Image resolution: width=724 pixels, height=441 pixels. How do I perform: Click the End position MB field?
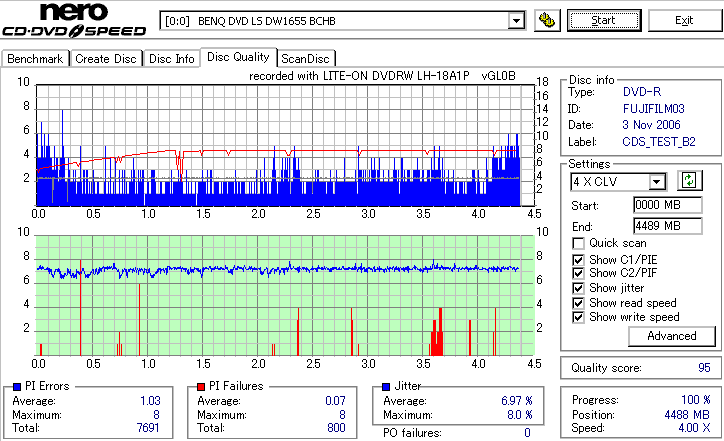(x=668, y=226)
